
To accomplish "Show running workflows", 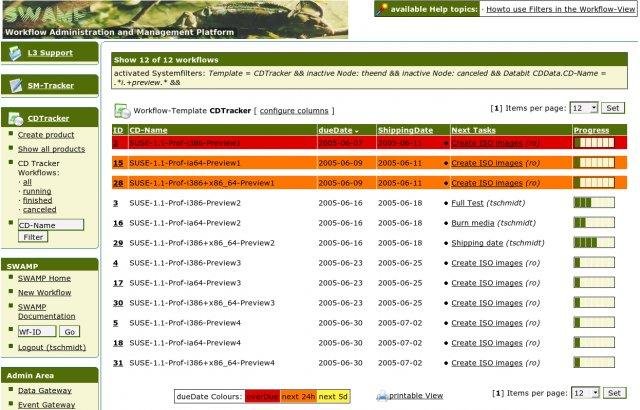I will tap(37, 191).
